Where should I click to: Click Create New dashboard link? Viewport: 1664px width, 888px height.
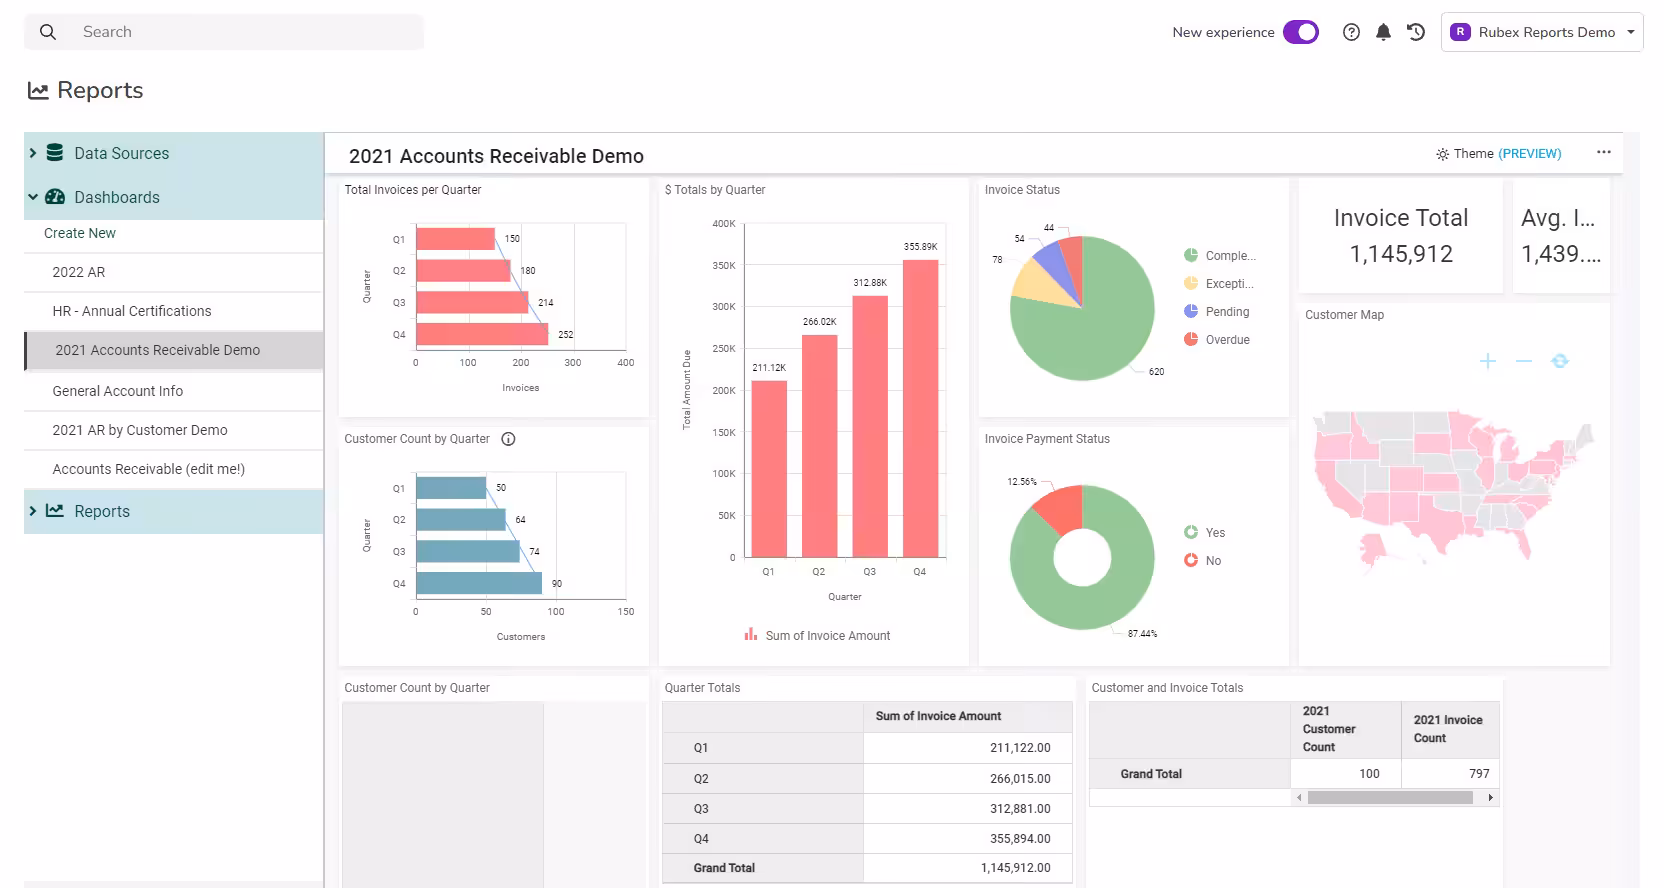tap(80, 233)
